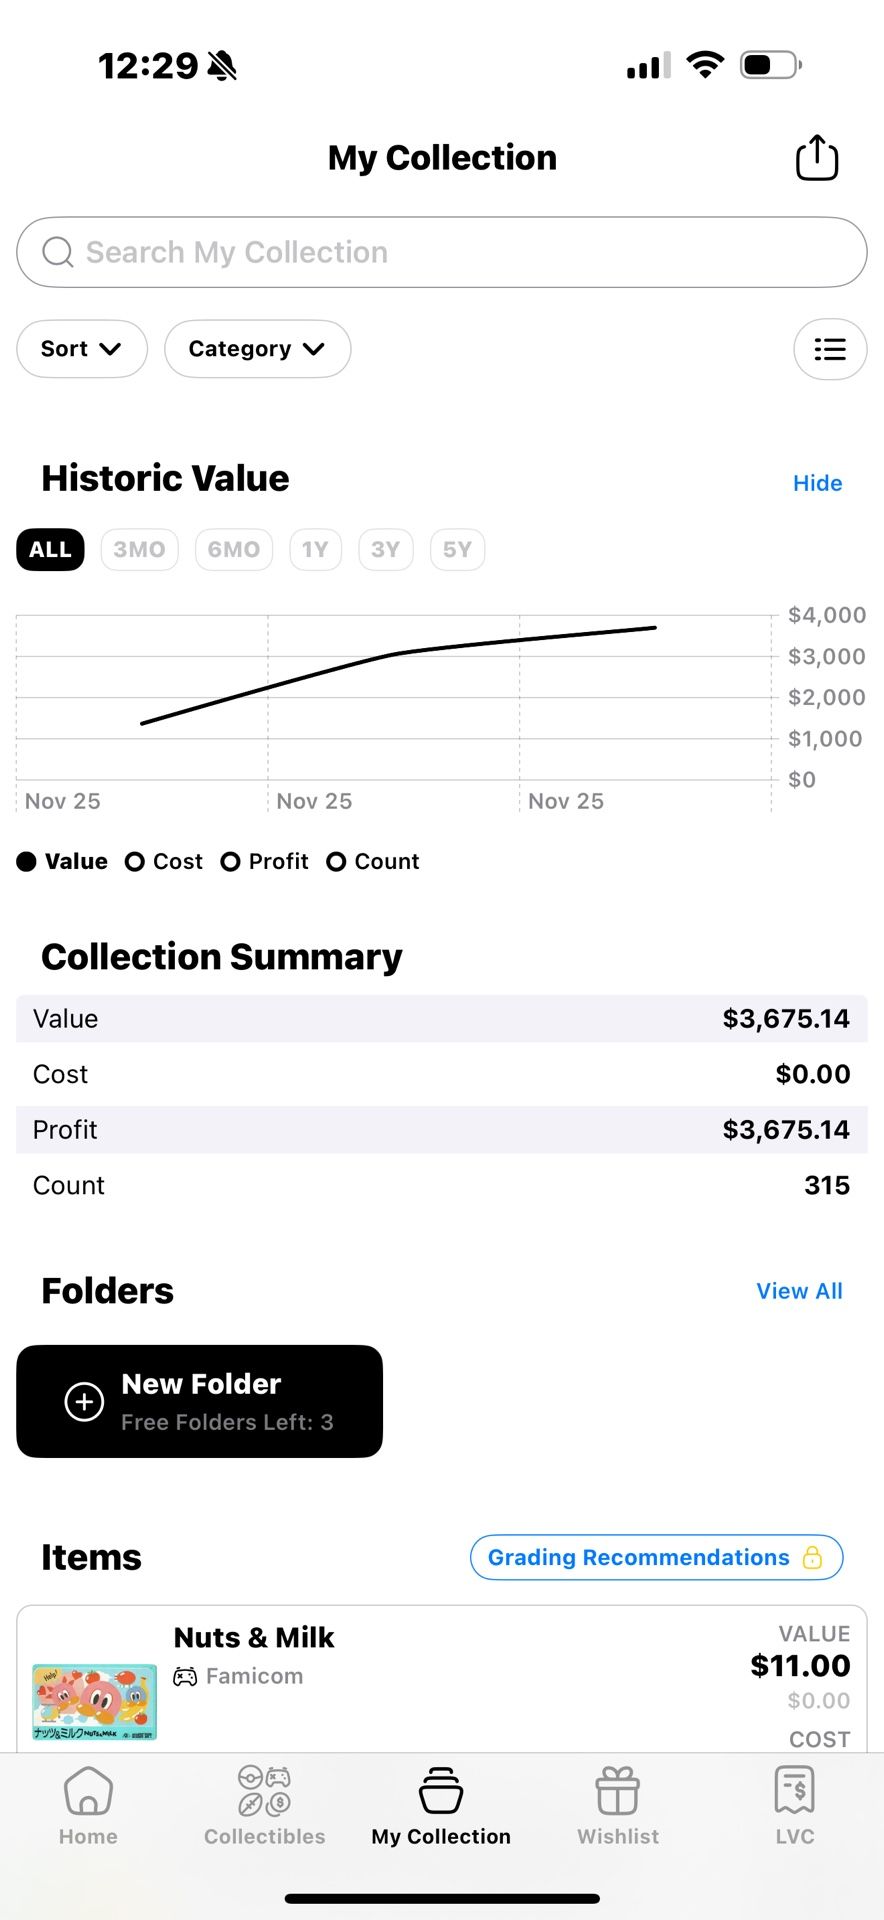Screen dimensions: 884x1920
Task: Select the Profit radio option
Action: 231,862
